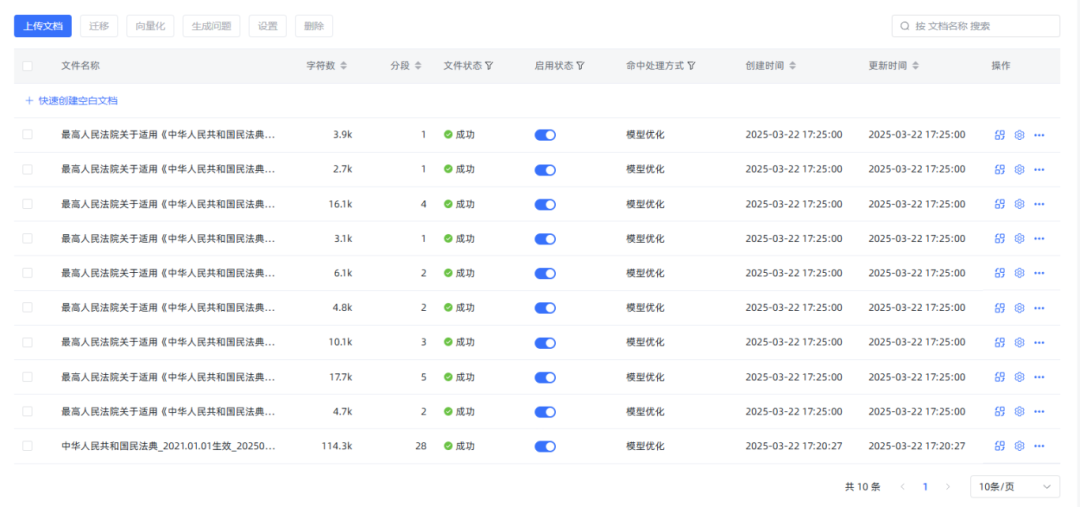Select page number 1 in pagination
The image size is (1080, 507).
[925, 486]
